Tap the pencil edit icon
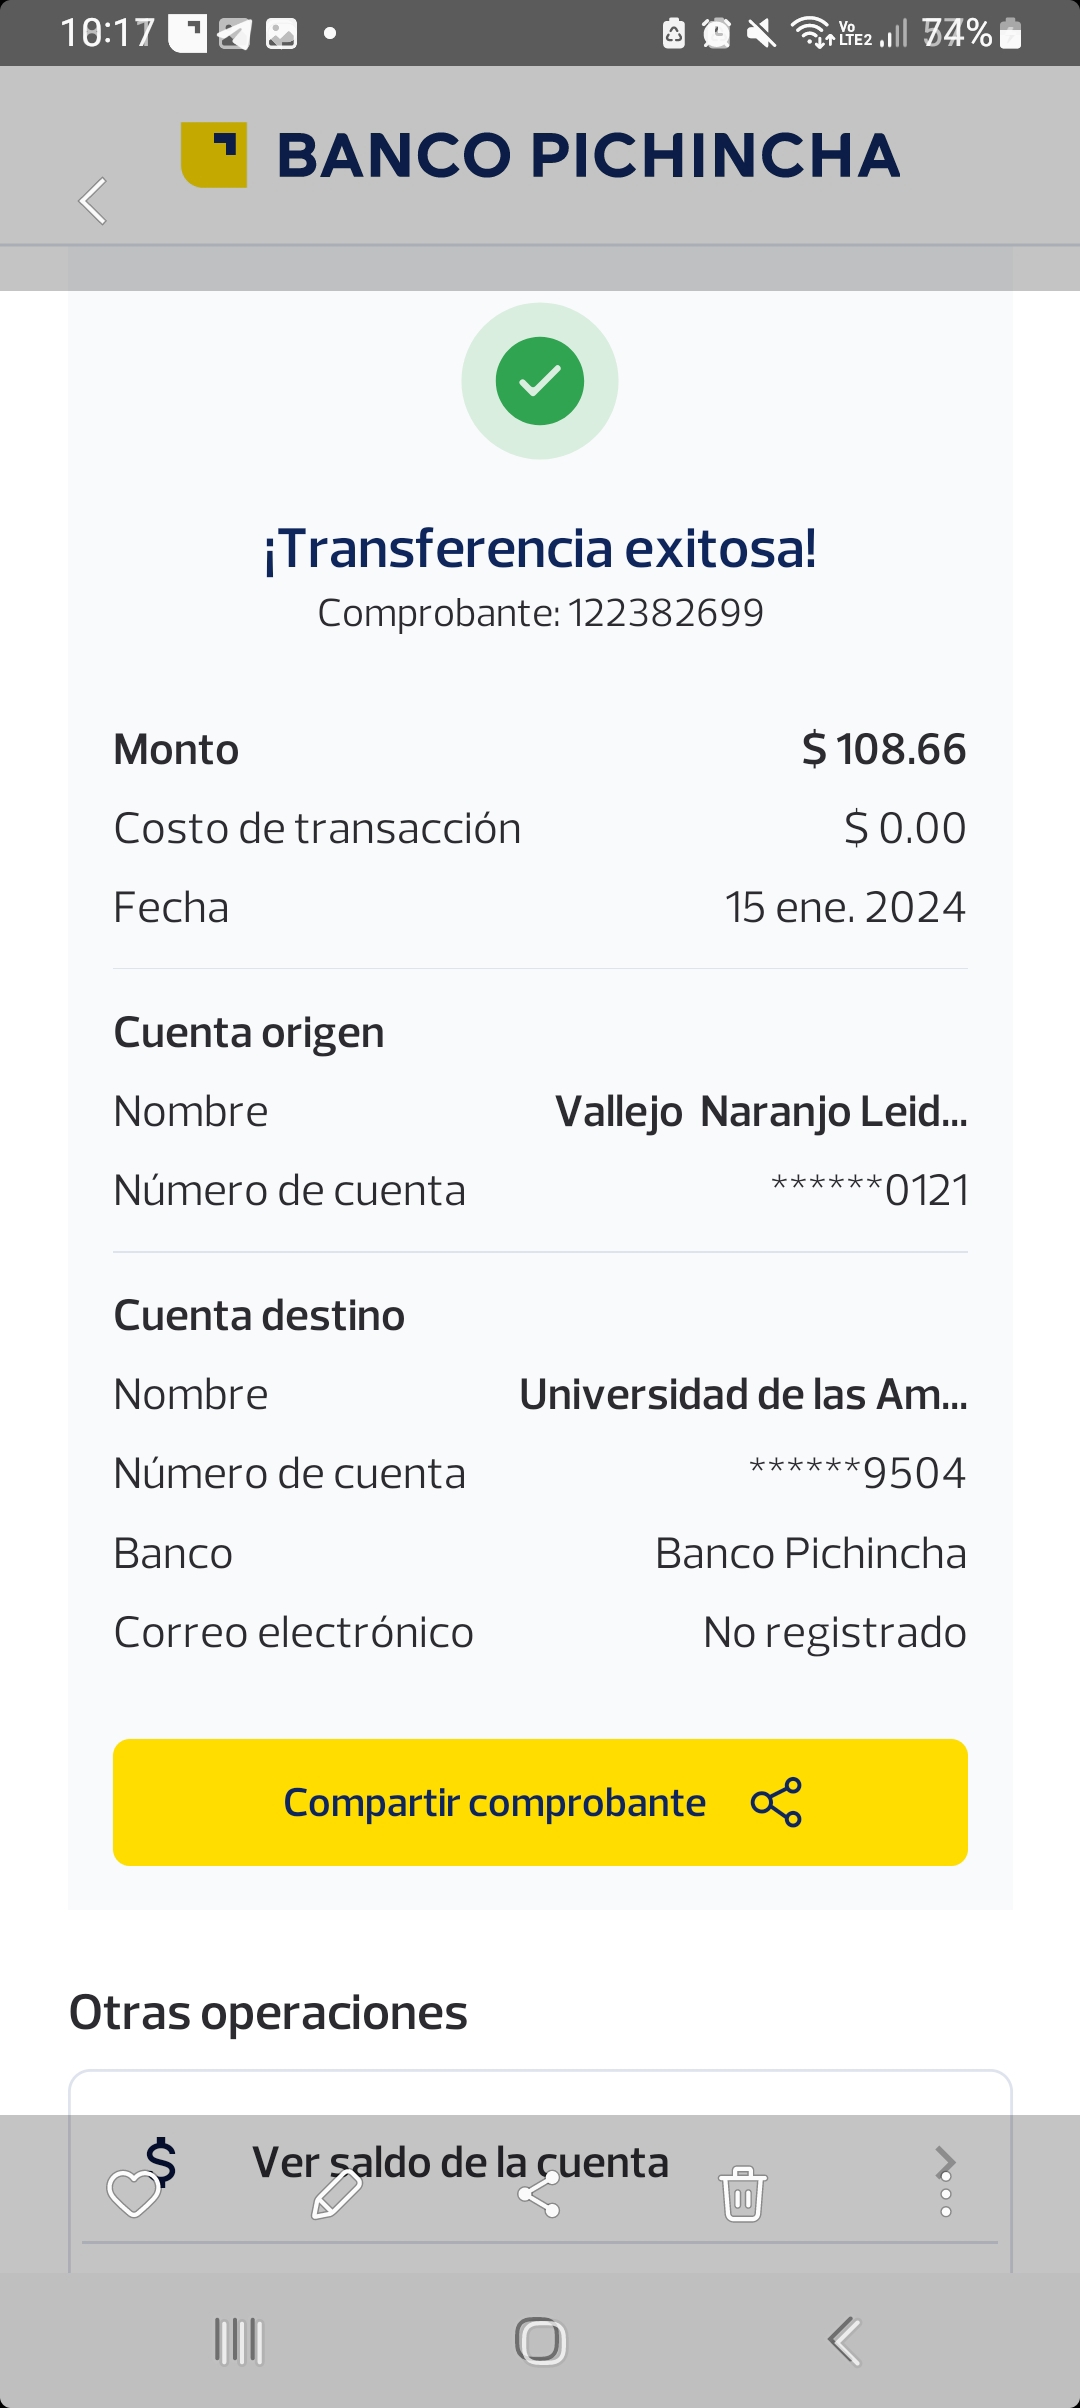 point(337,2194)
